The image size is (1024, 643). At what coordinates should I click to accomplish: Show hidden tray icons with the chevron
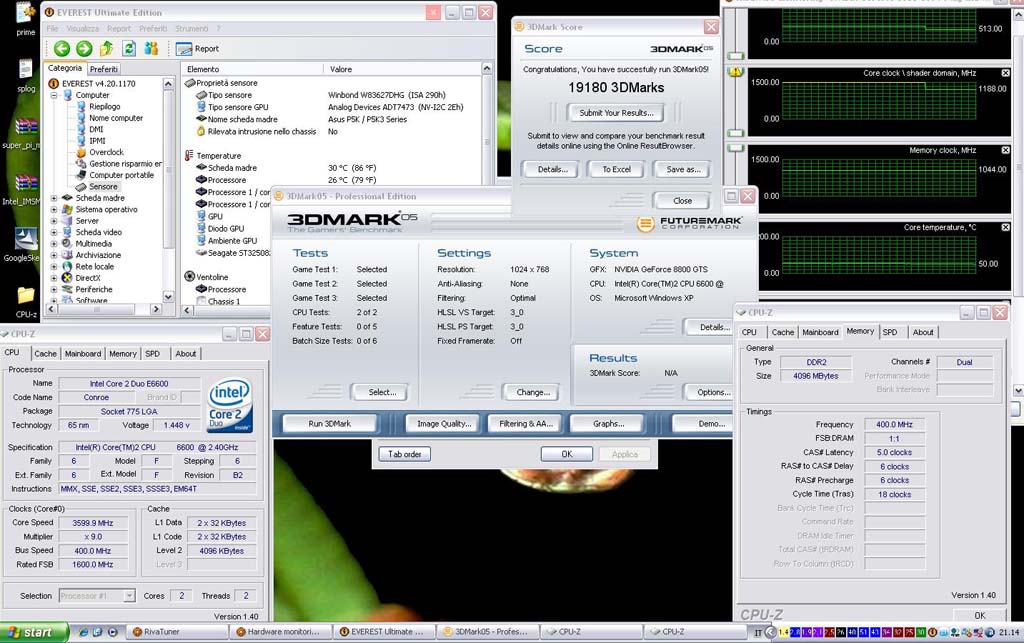coord(770,632)
